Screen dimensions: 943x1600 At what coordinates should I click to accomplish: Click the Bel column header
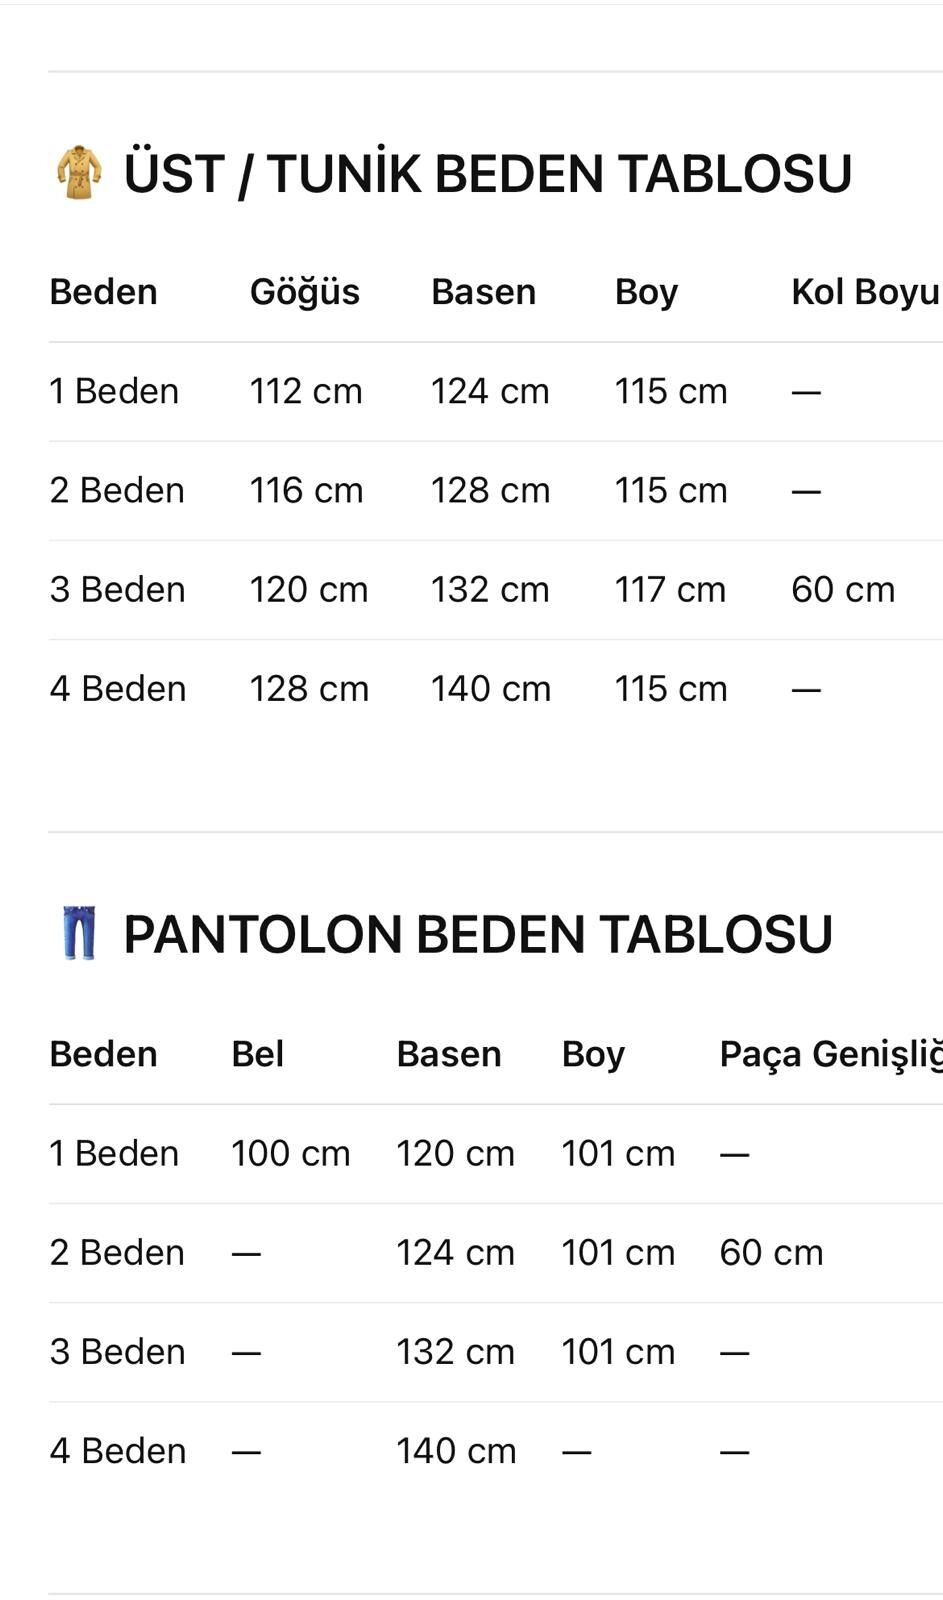pos(257,1054)
